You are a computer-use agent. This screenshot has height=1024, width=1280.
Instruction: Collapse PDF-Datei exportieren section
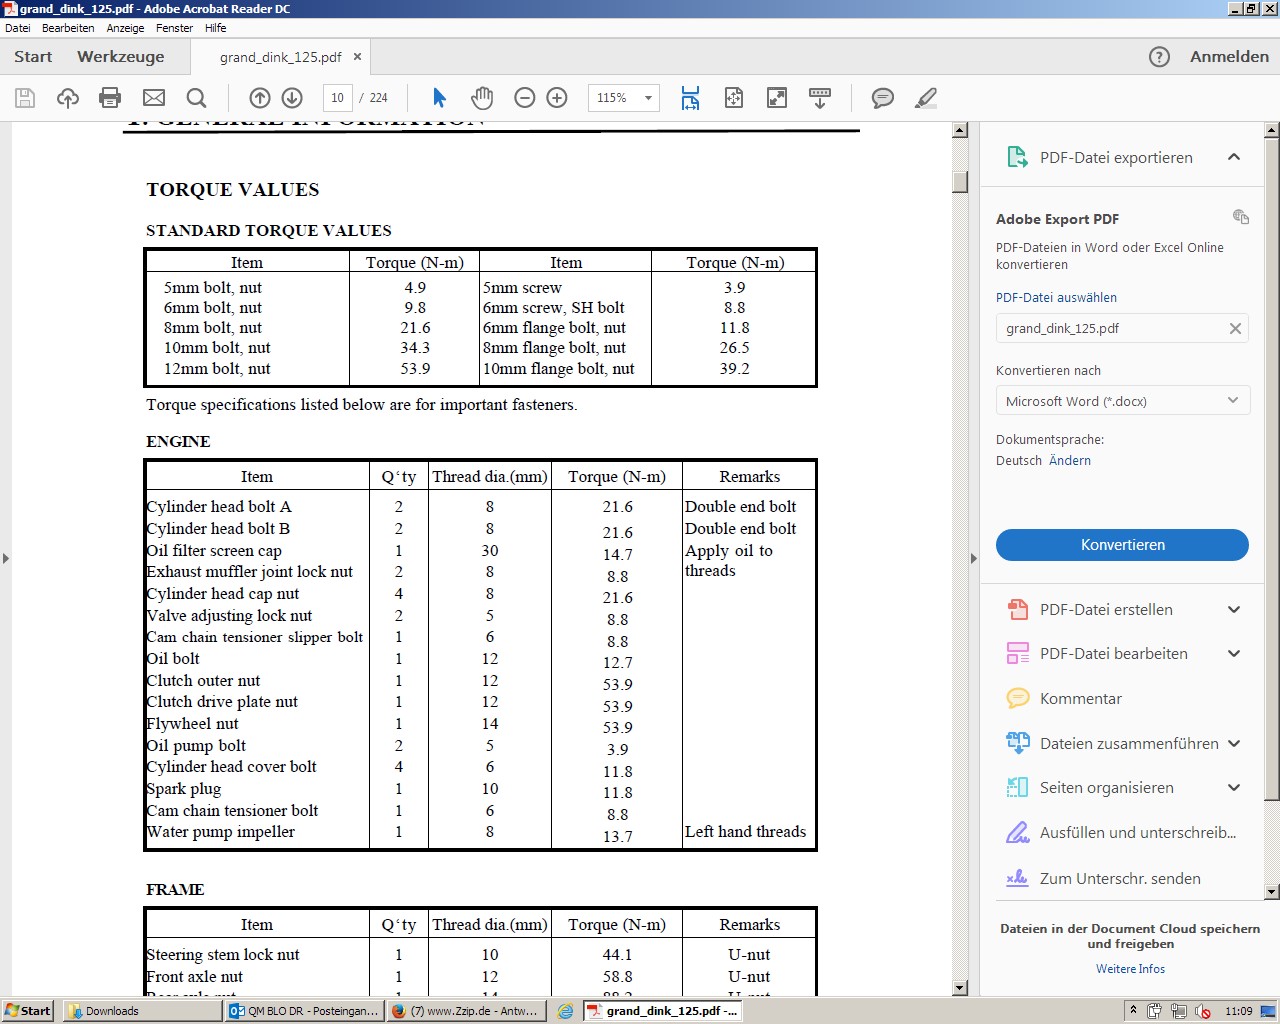pyautogui.click(x=1234, y=157)
